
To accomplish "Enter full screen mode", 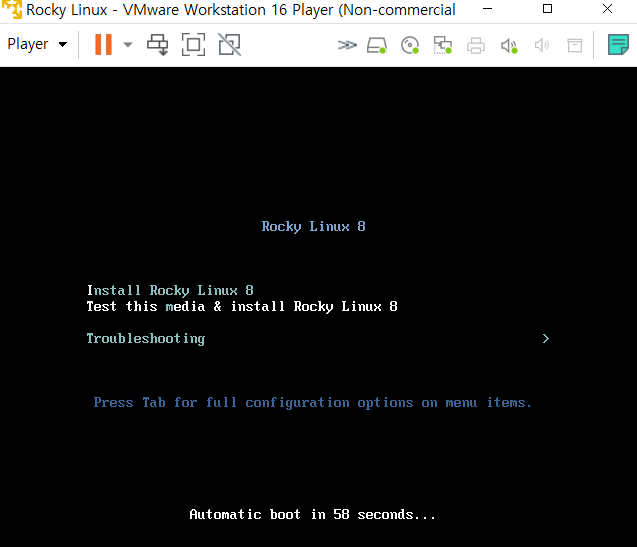I will pos(193,44).
